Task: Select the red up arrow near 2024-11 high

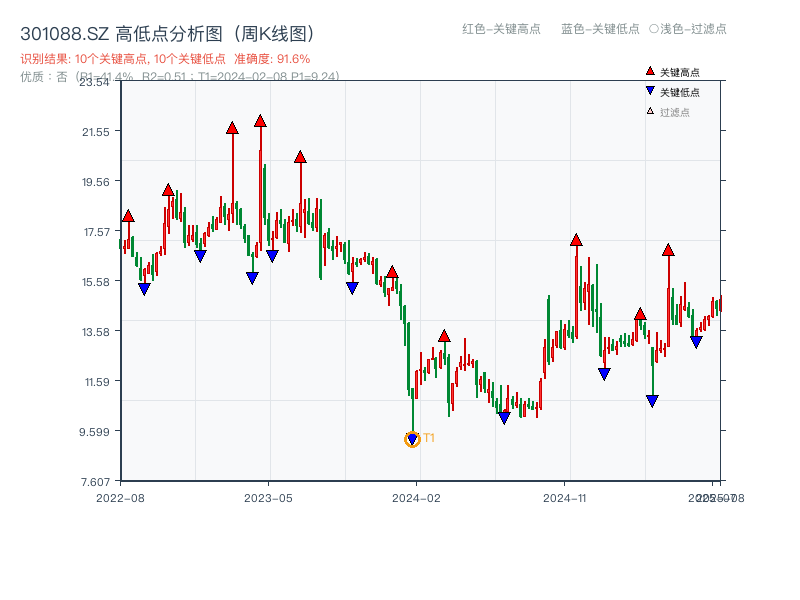Action: click(x=577, y=239)
